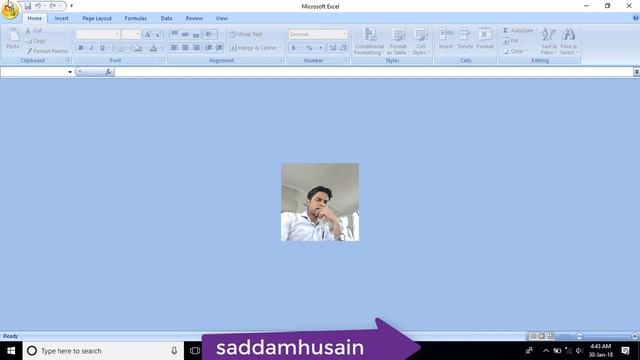The width and height of the screenshot is (640, 360).
Task: Center text horizontally
Action: coord(185,48)
